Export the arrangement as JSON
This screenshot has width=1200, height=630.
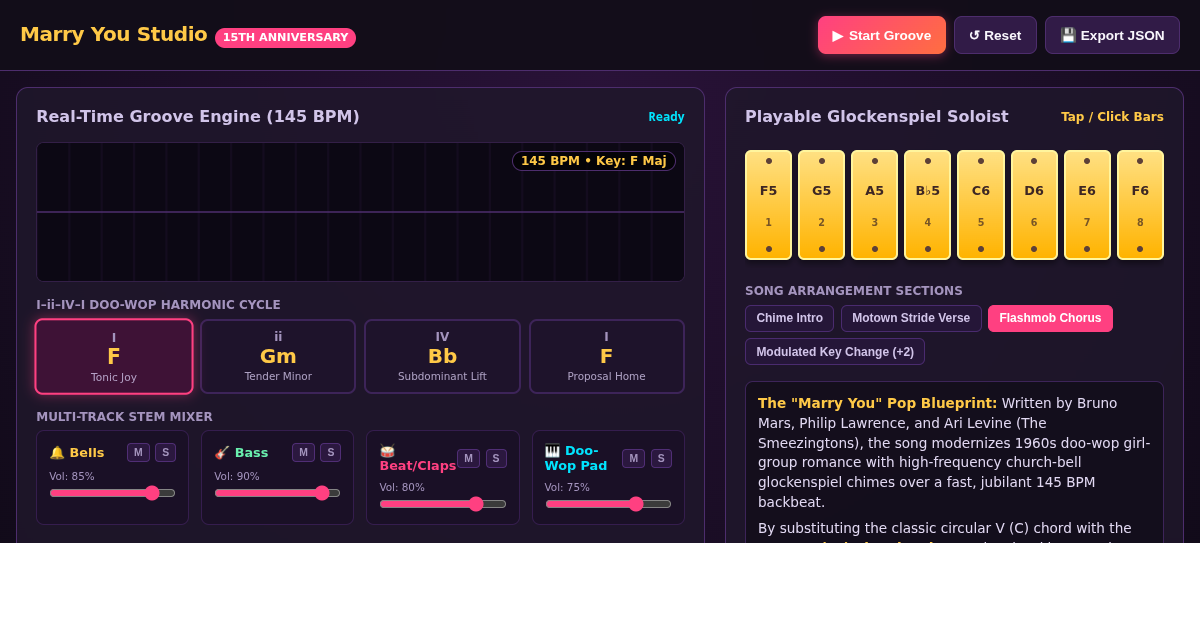tap(1112, 35)
